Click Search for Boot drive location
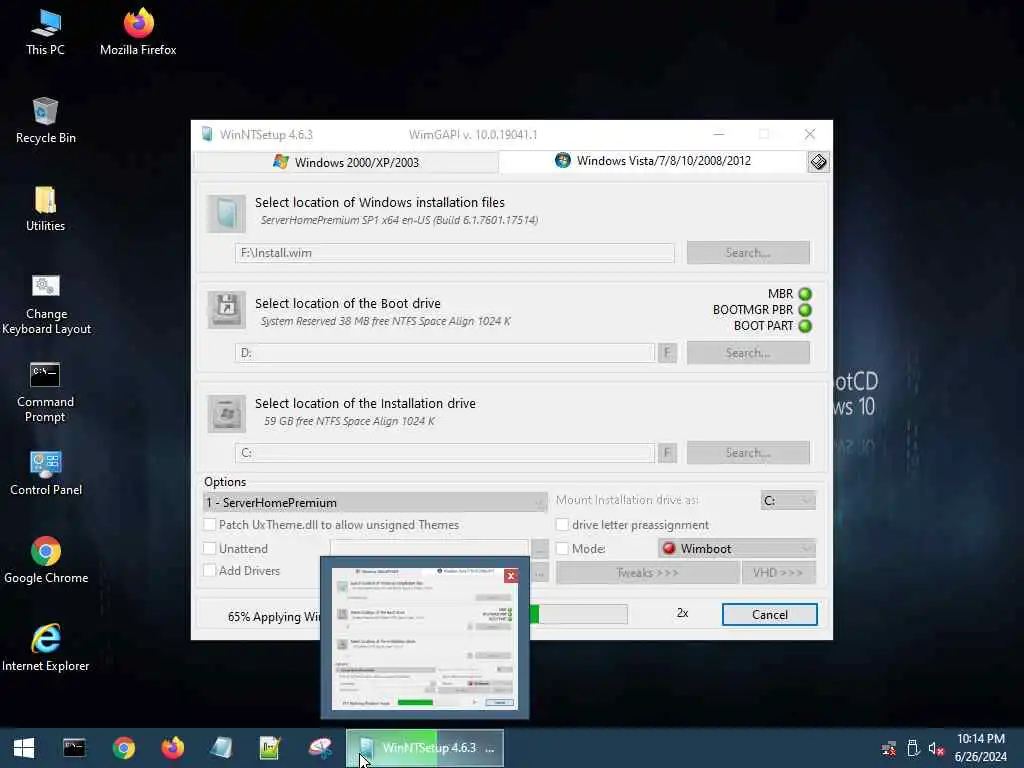This screenshot has height=768, width=1024. click(x=748, y=353)
